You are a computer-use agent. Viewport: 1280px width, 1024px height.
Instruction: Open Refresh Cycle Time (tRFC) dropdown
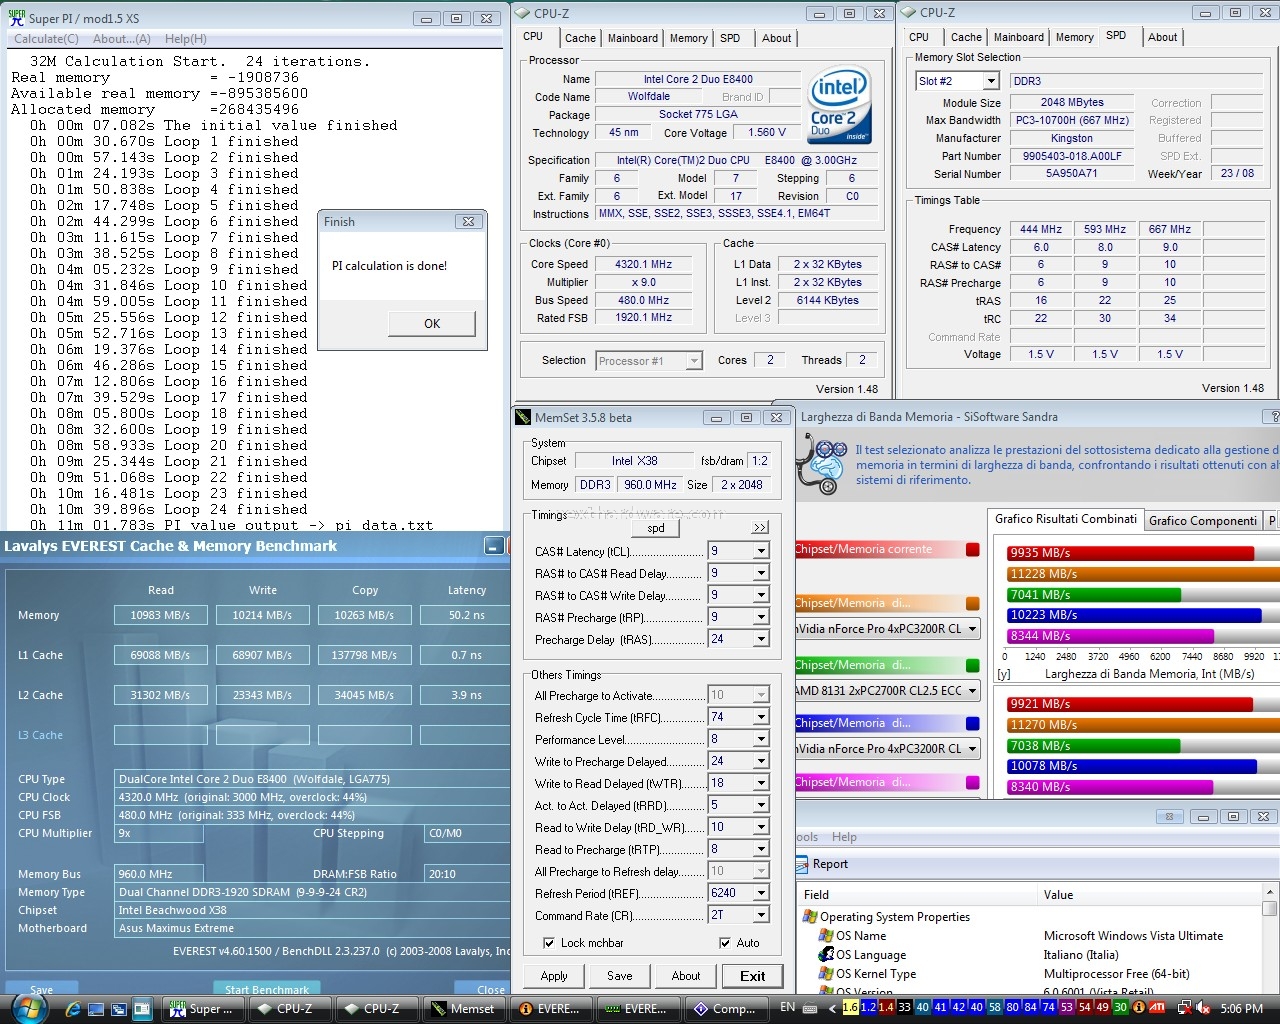761,717
